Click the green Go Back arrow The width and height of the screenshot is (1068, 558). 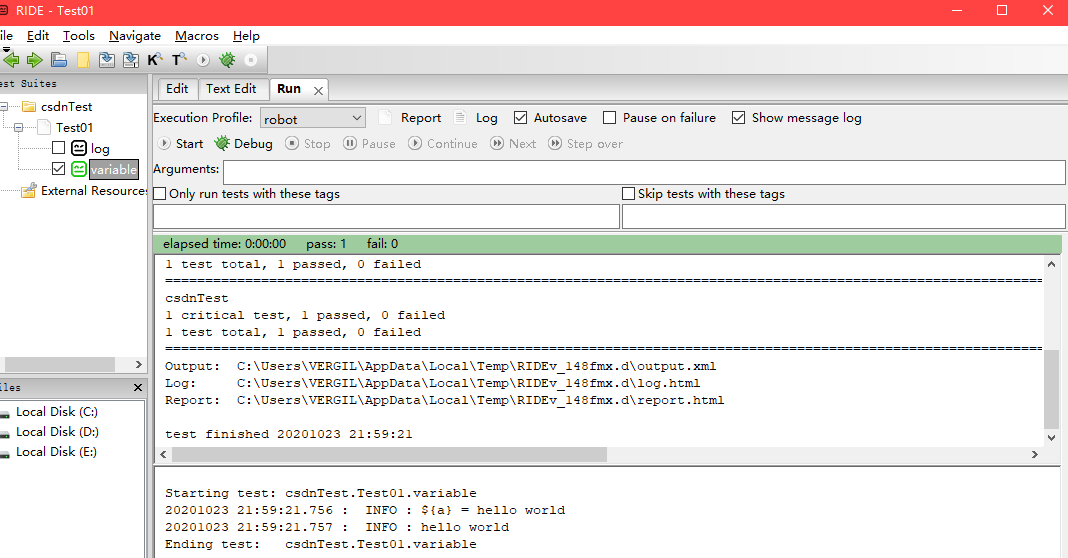click(10, 60)
